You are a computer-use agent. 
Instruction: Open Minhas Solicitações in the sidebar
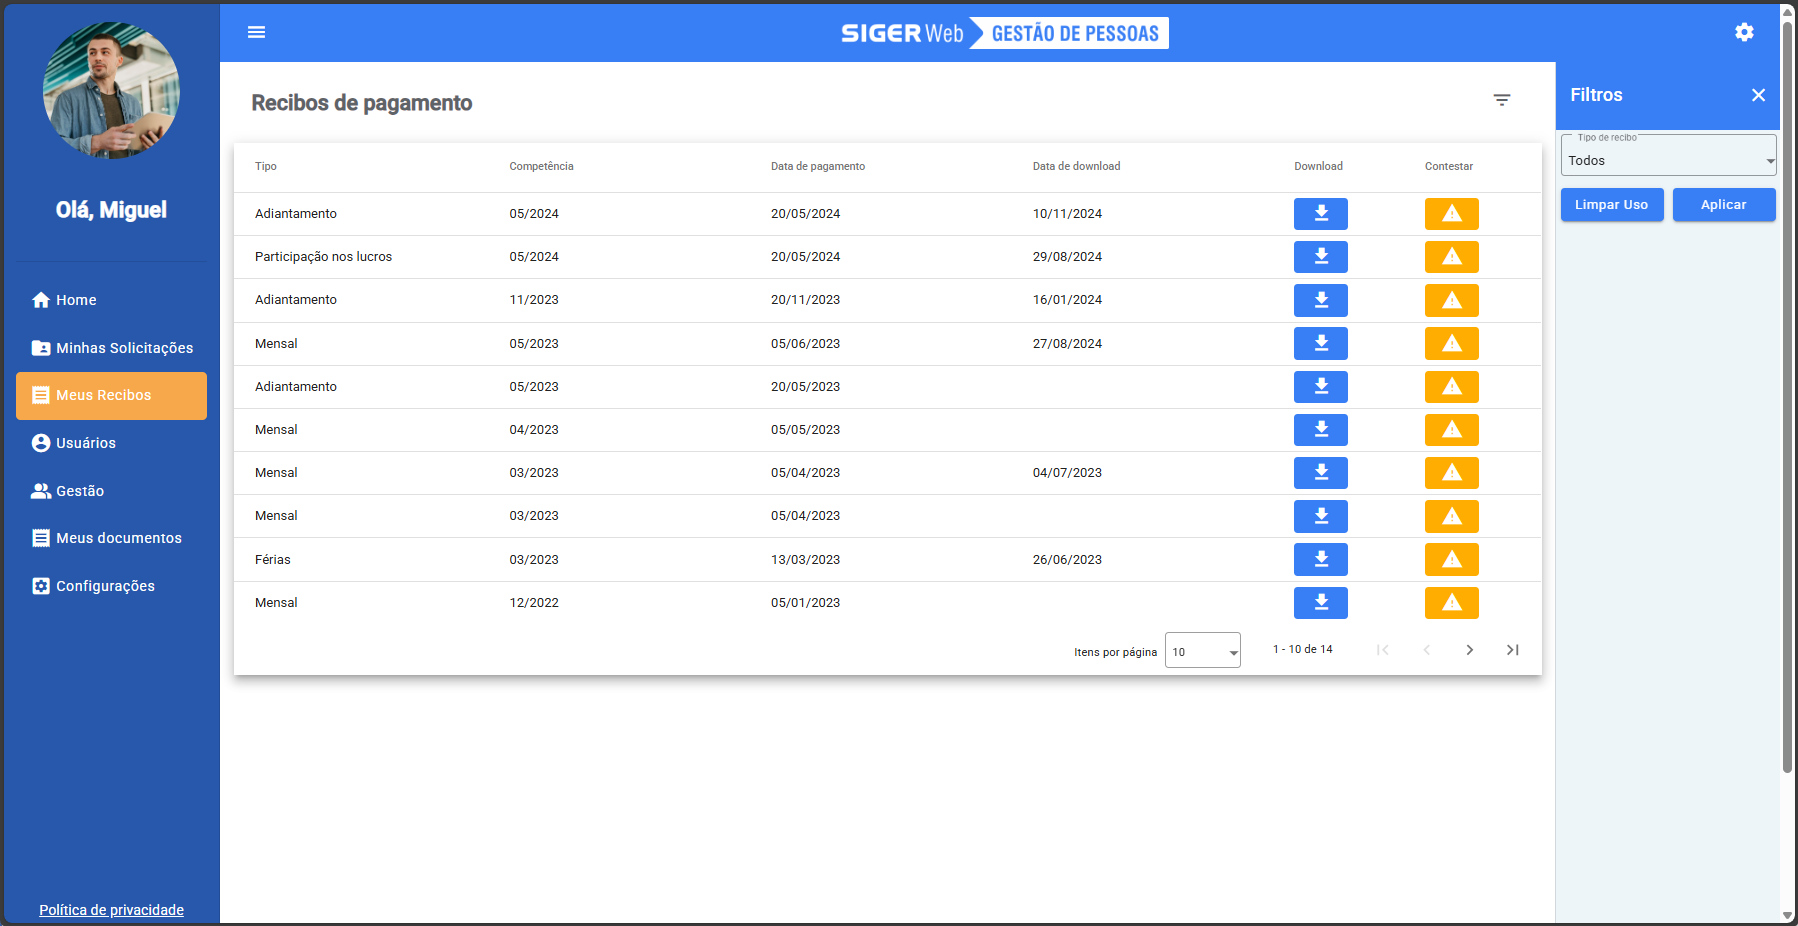111,348
